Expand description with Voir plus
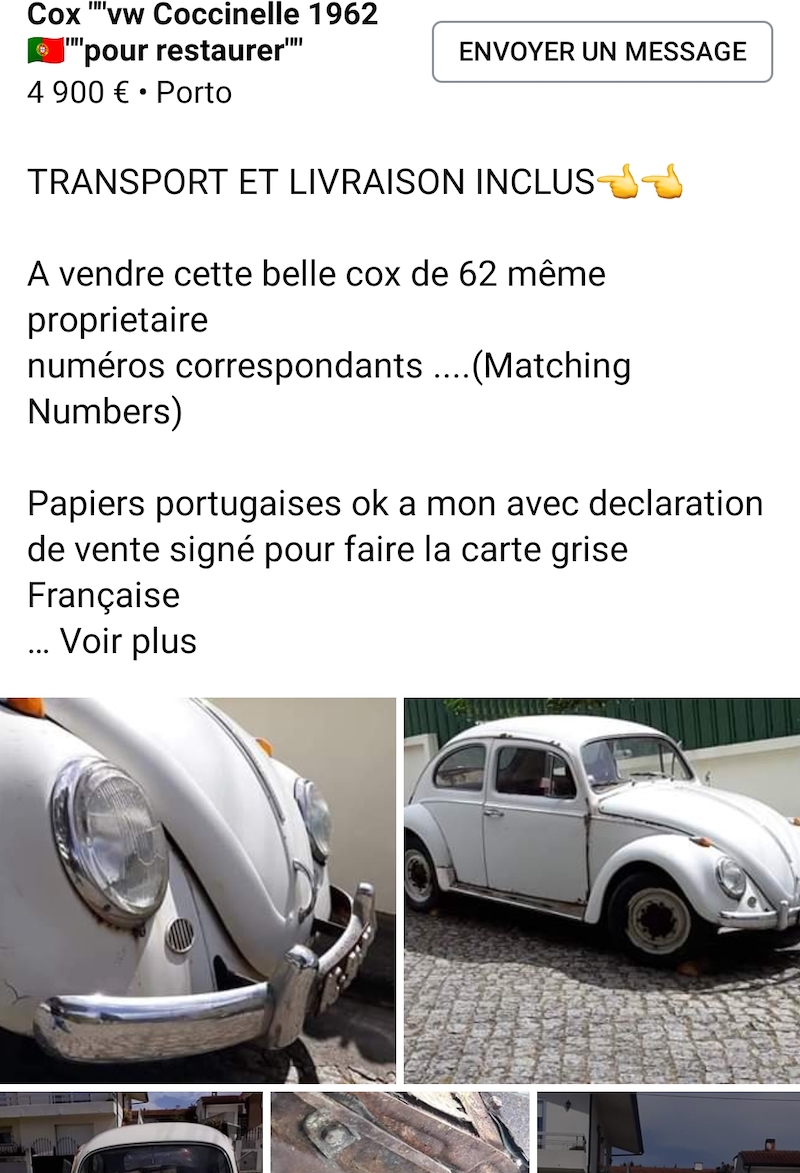 (128, 641)
